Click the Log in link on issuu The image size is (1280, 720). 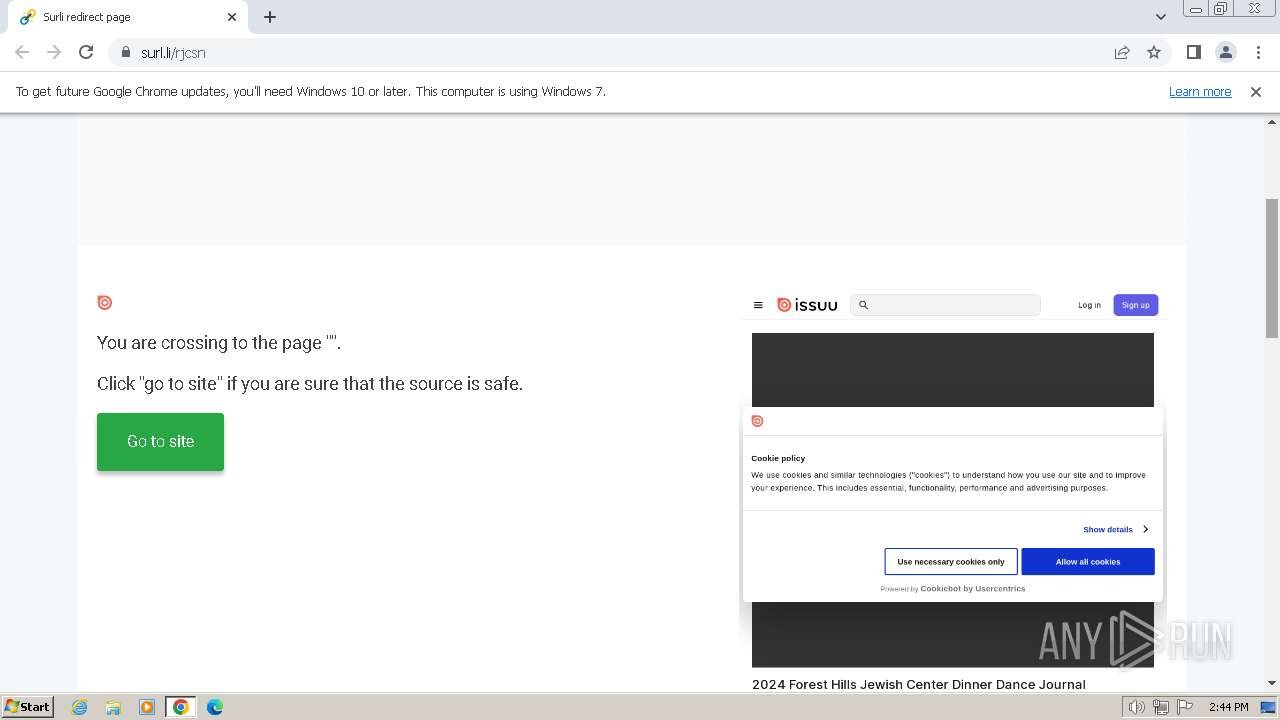click(x=1089, y=305)
